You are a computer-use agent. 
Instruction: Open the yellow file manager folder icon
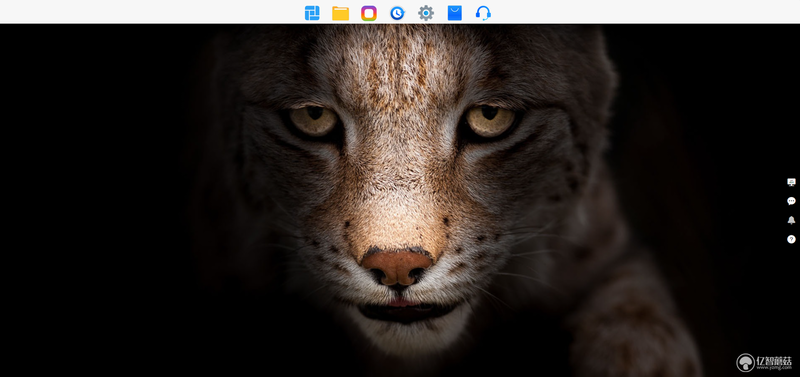click(x=340, y=13)
